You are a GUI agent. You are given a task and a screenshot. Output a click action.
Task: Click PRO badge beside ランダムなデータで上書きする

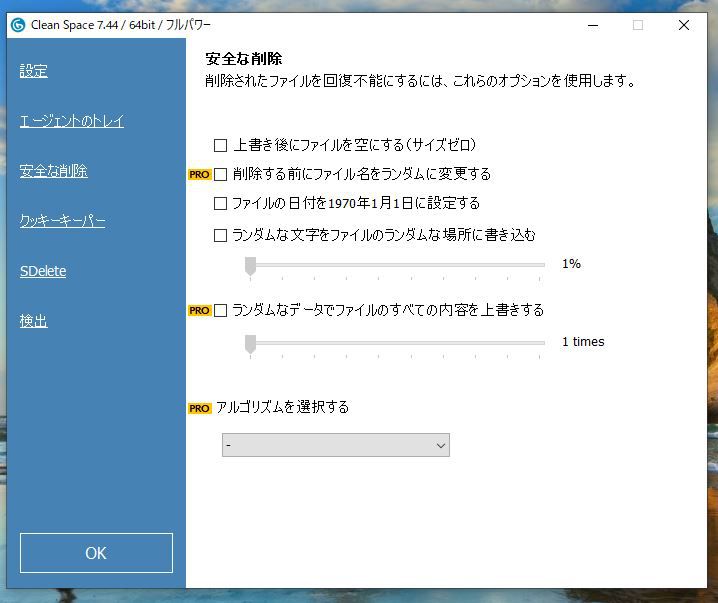[200, 310]
